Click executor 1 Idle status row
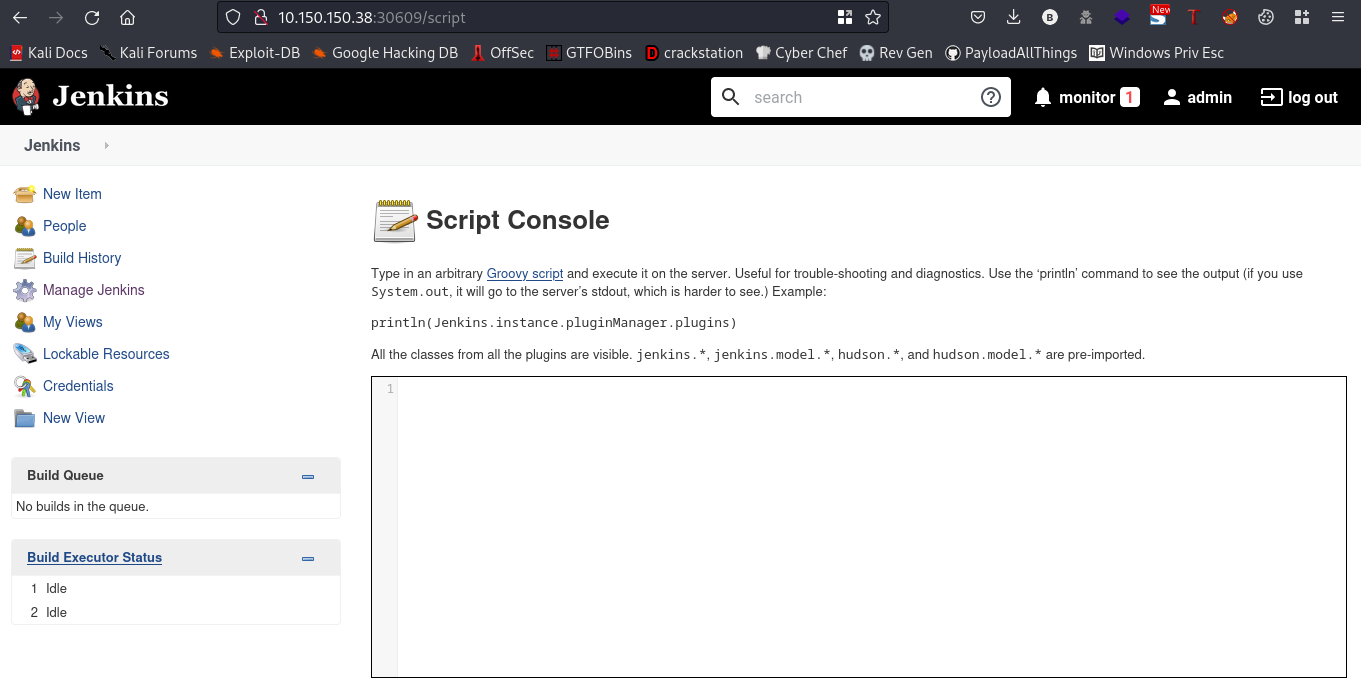This screenshot has width=1361, height=688. (176, 589)
